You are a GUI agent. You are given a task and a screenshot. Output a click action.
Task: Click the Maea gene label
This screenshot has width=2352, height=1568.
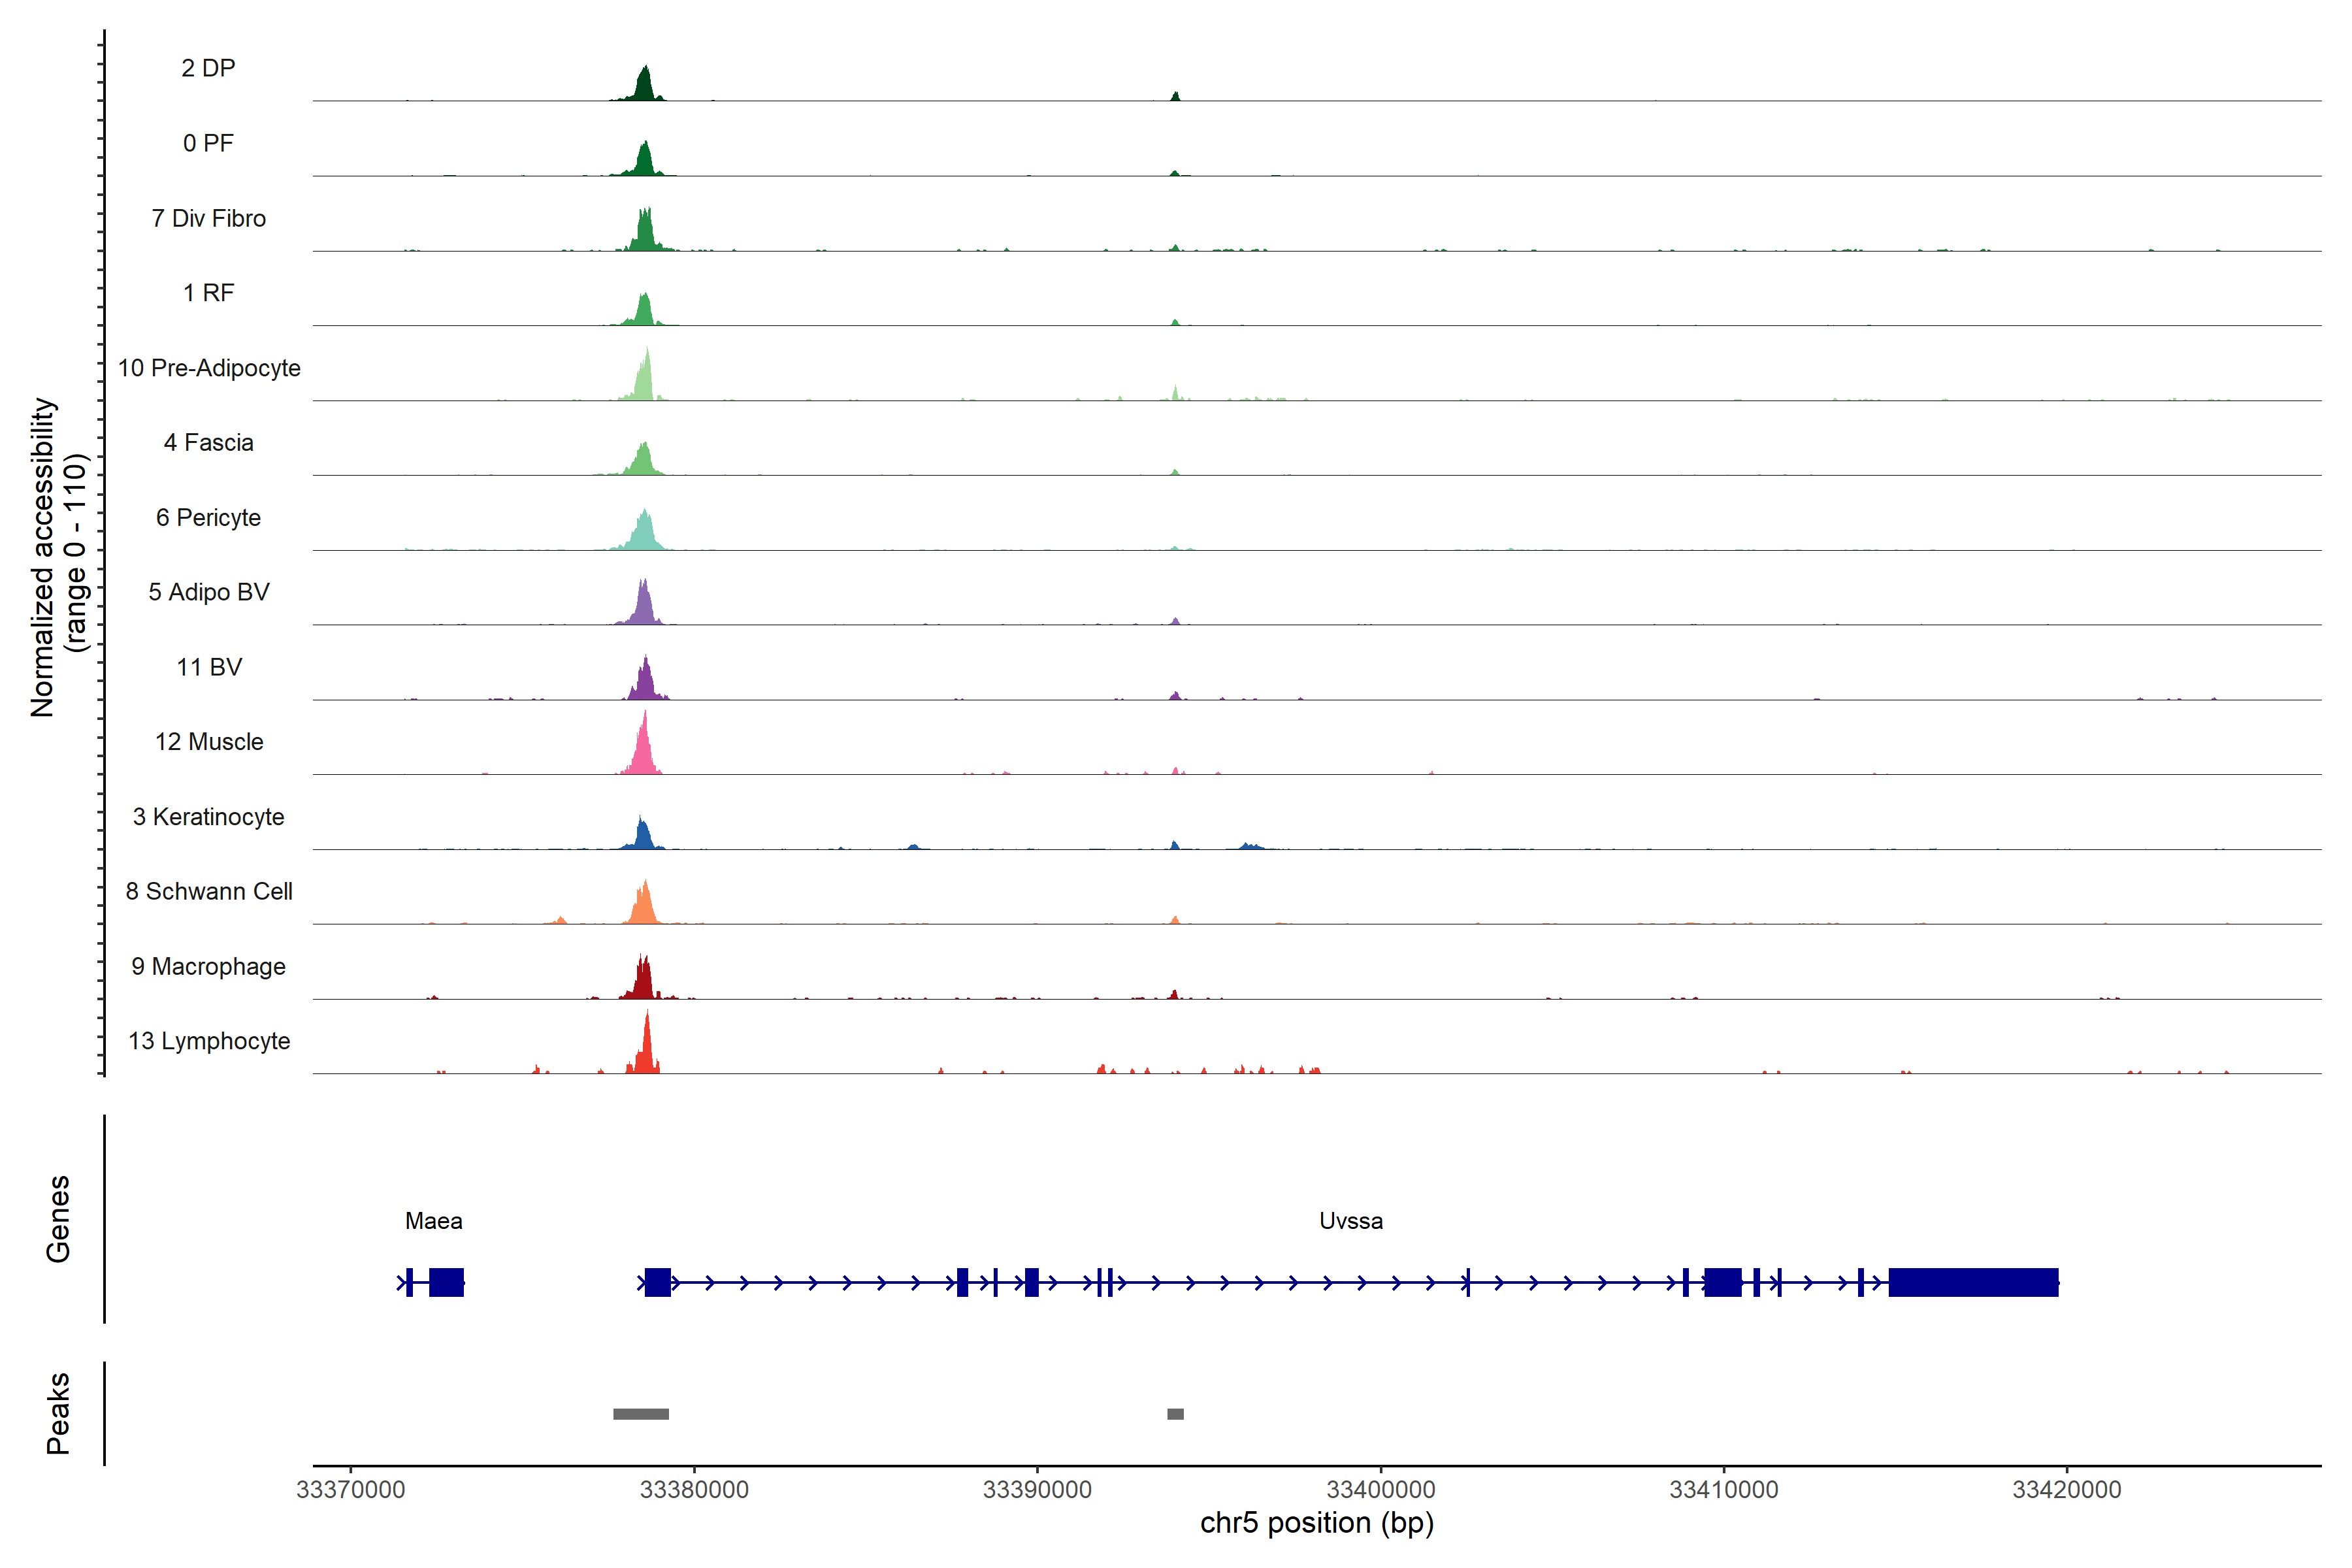[433, 1221]
